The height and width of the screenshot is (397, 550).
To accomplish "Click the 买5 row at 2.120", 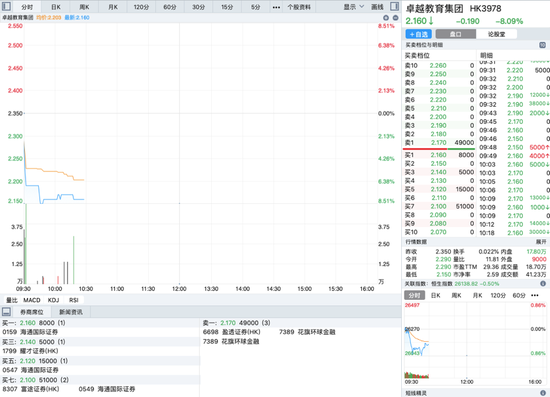I will tap(439, 189).
